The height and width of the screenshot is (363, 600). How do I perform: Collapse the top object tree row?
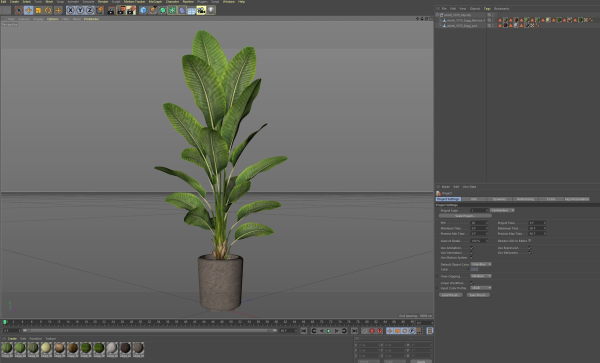pyautogui.click(x=437, y=15)
